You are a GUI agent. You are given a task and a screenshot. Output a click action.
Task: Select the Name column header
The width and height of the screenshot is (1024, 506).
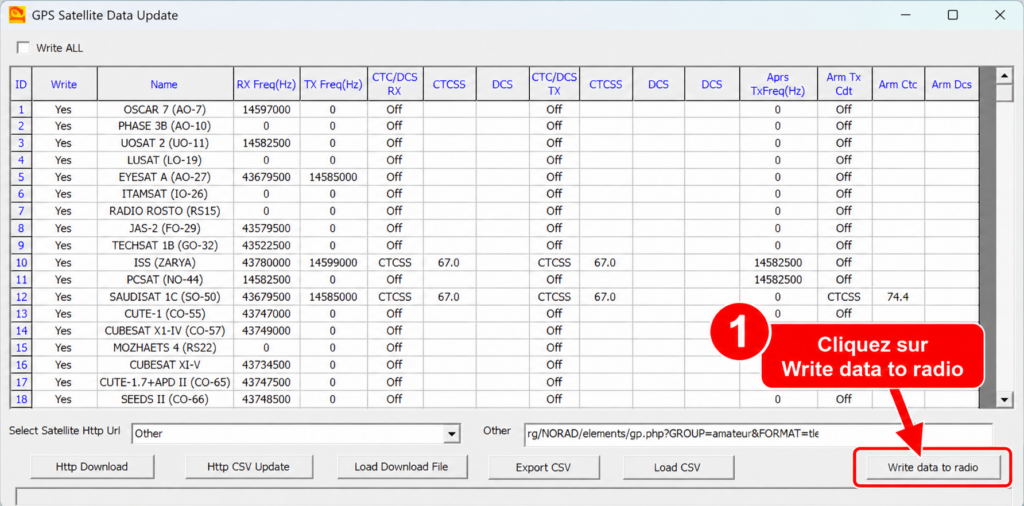[163, 84]
